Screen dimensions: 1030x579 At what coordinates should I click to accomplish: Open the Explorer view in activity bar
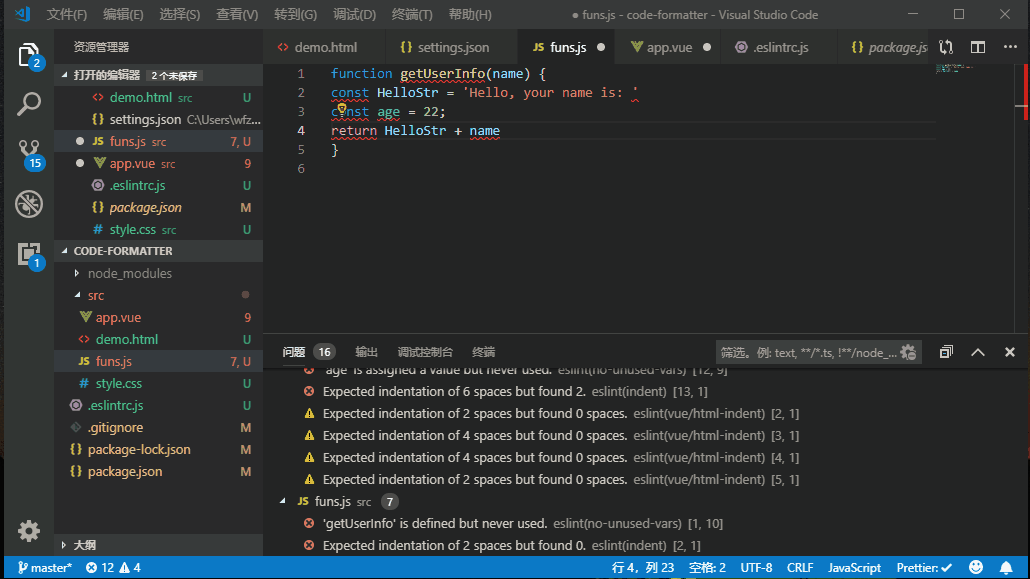tap(29, 56)
